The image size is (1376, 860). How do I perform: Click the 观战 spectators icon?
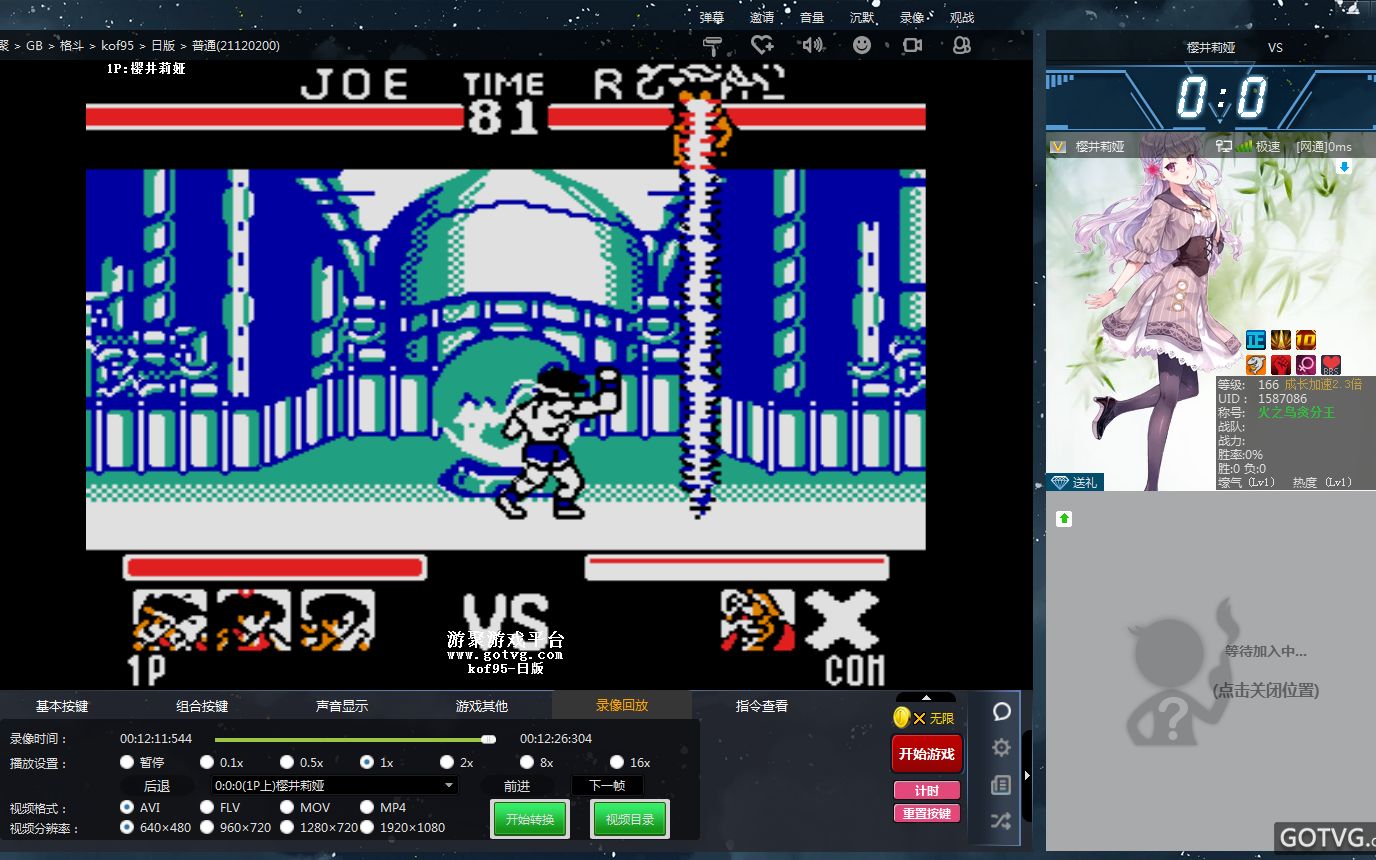point(962,45)
